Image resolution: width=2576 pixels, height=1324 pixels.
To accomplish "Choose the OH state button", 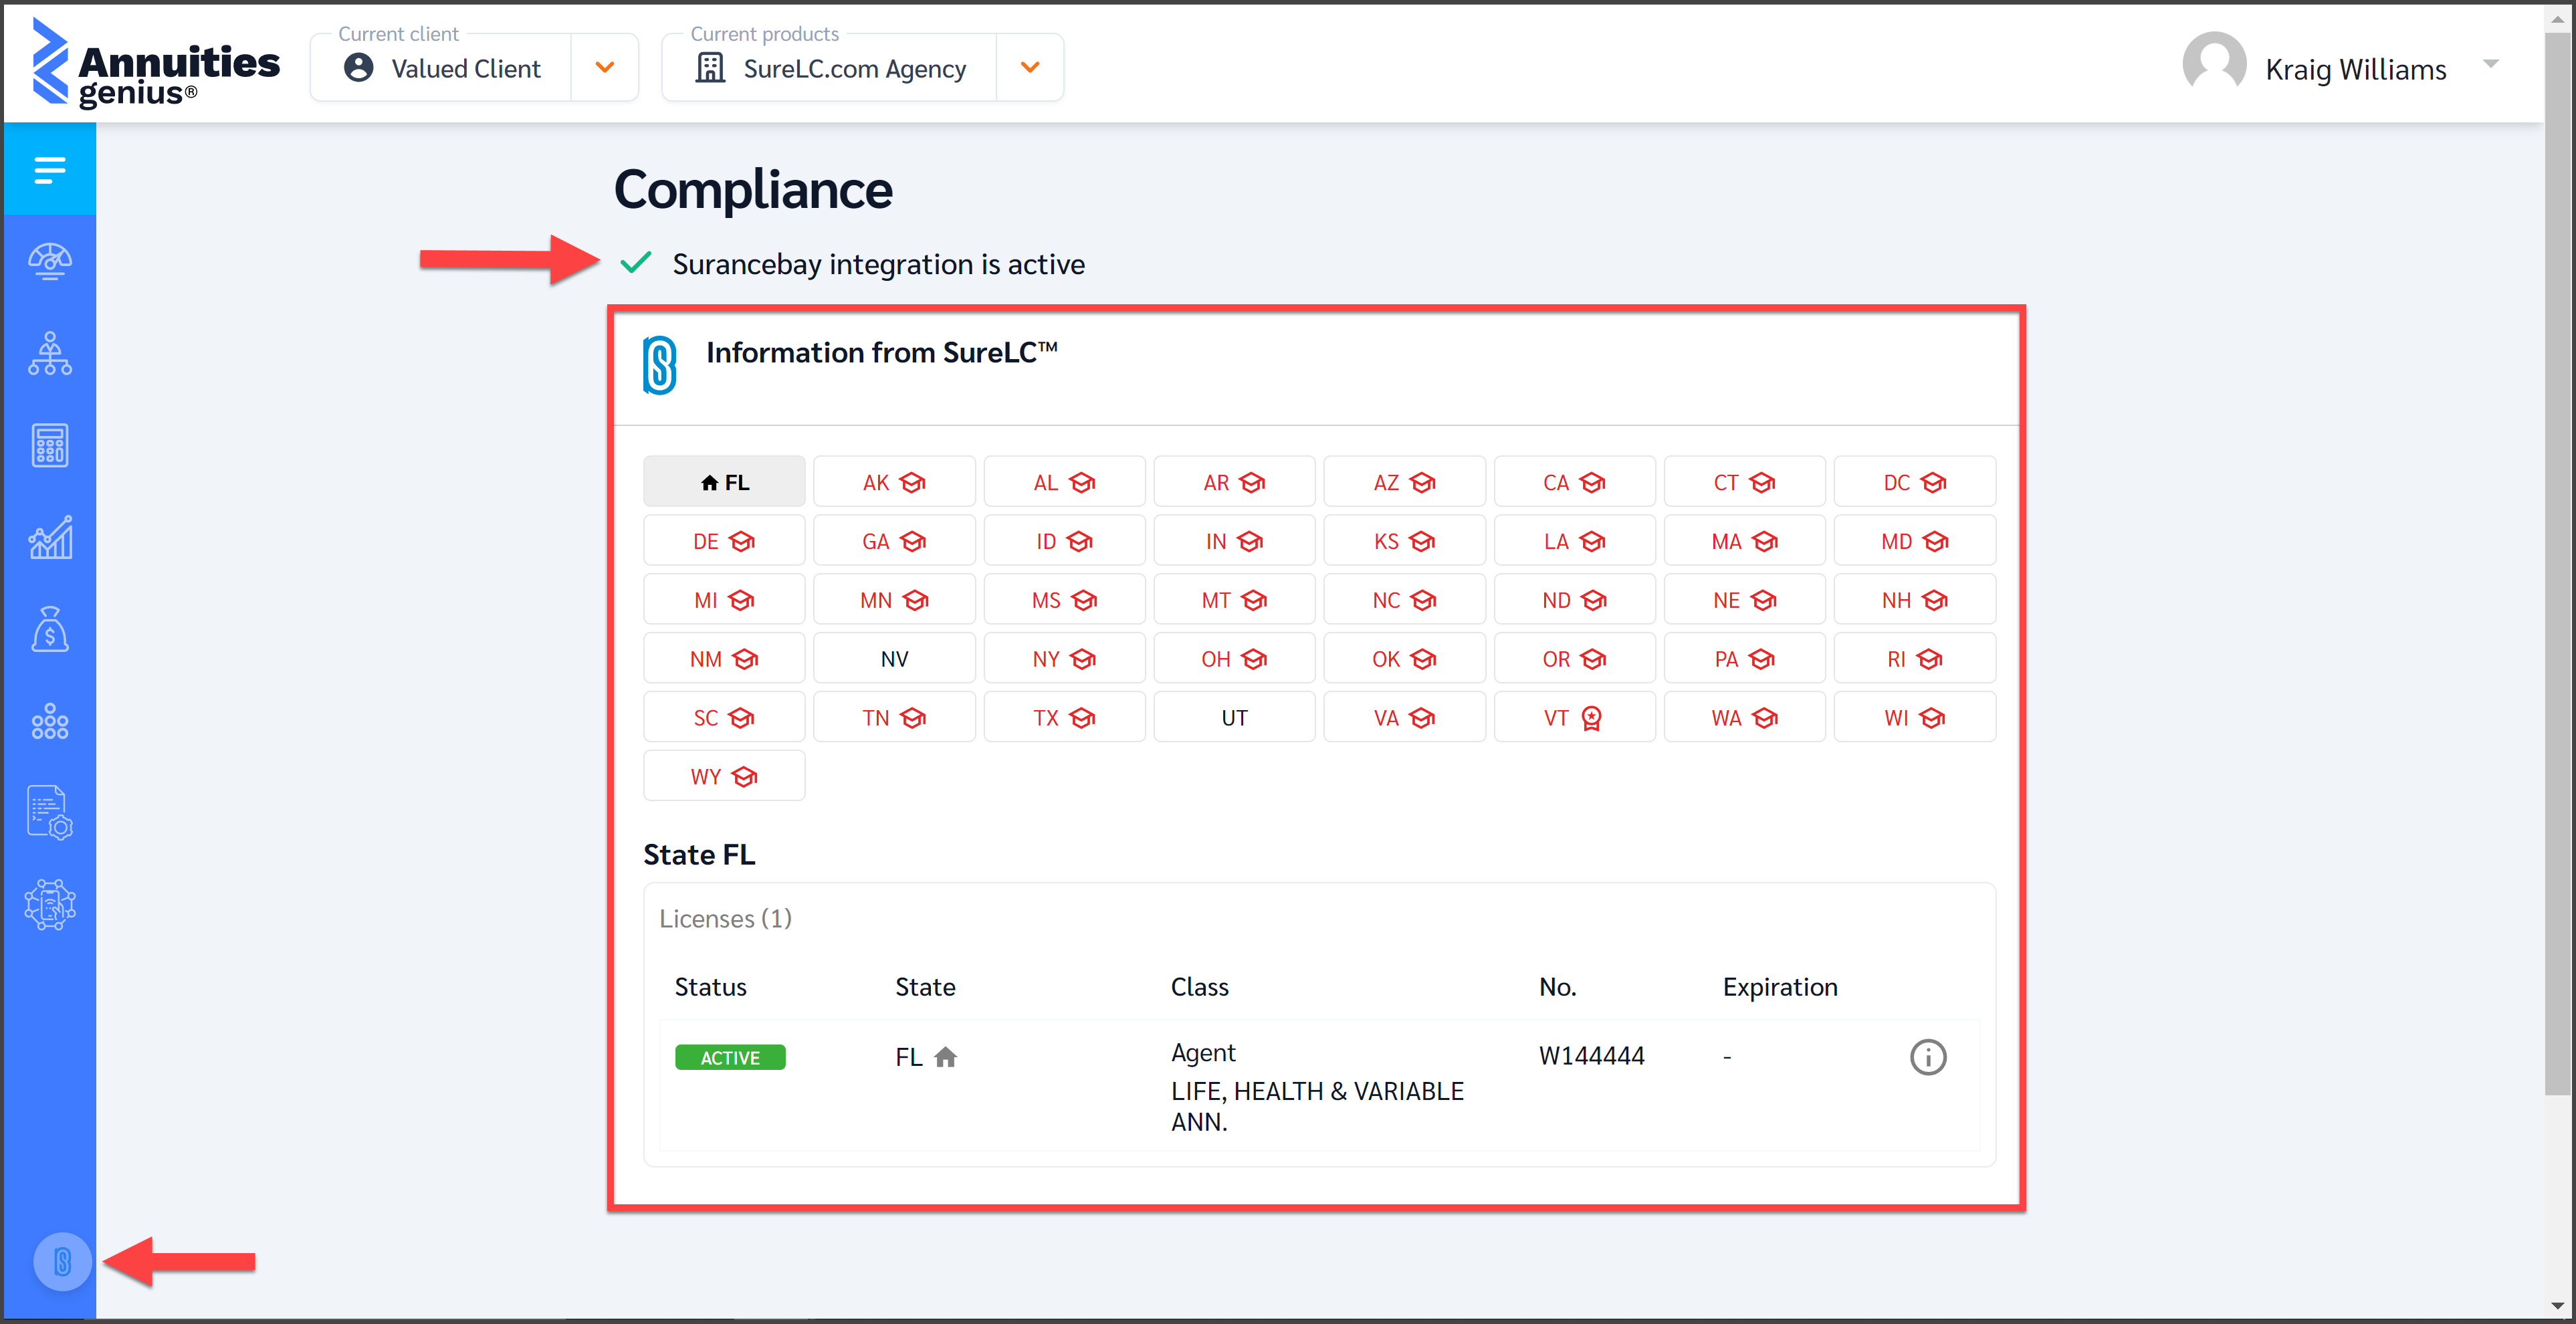I will pos(1234,659).
